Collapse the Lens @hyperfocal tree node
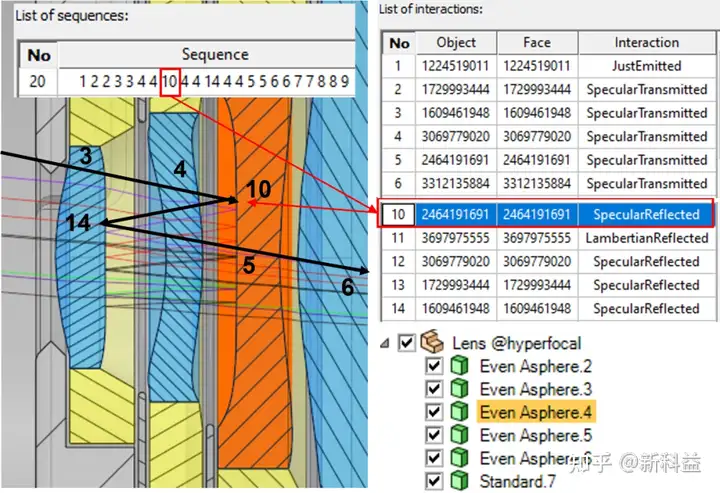 pyautogui.click(x=385, y=342)
